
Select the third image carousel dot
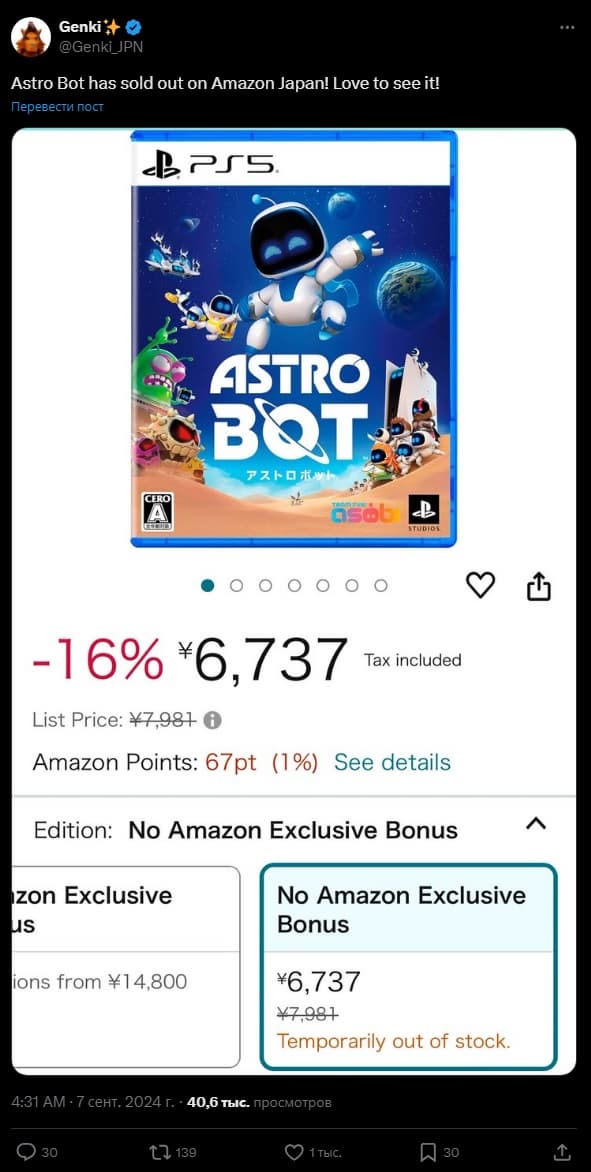(x=265, y=585)
